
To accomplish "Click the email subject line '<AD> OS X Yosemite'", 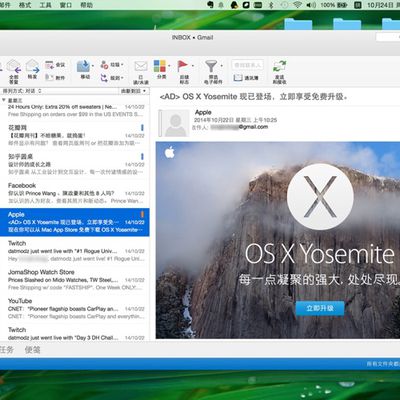I will [254, 97].
